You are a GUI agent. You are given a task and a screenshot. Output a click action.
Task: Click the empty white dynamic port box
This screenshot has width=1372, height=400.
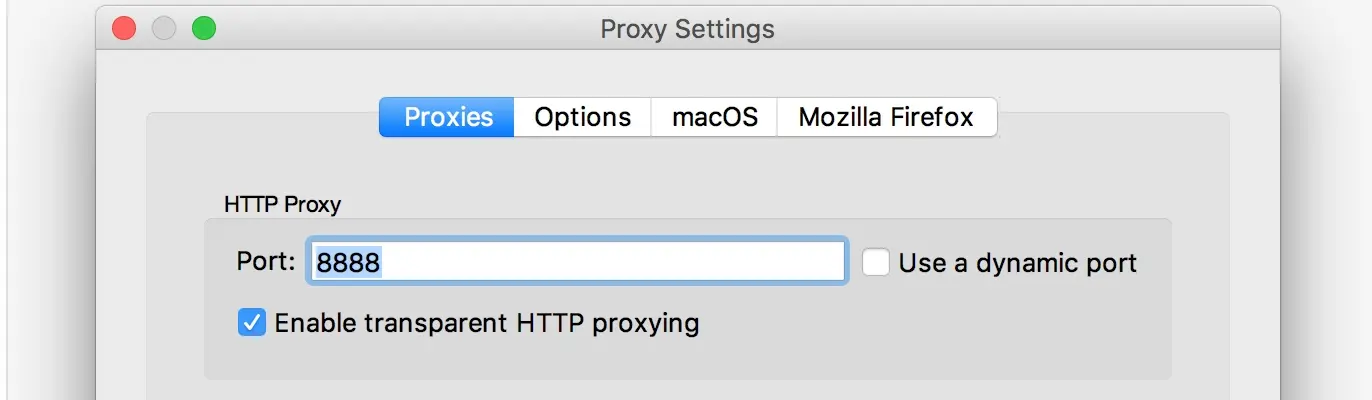[876, 262]
